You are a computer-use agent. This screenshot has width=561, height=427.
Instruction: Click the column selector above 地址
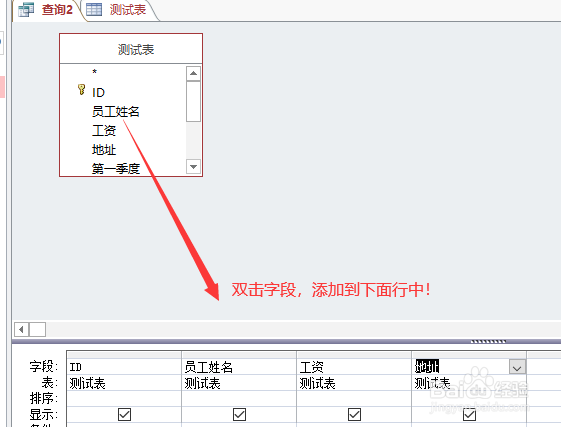tap(469, 355)
